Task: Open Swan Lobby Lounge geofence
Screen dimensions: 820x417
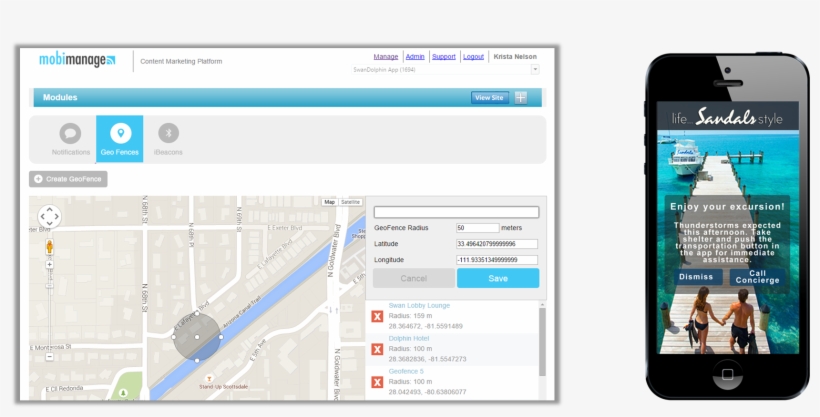Action: (x=419, y=306)
